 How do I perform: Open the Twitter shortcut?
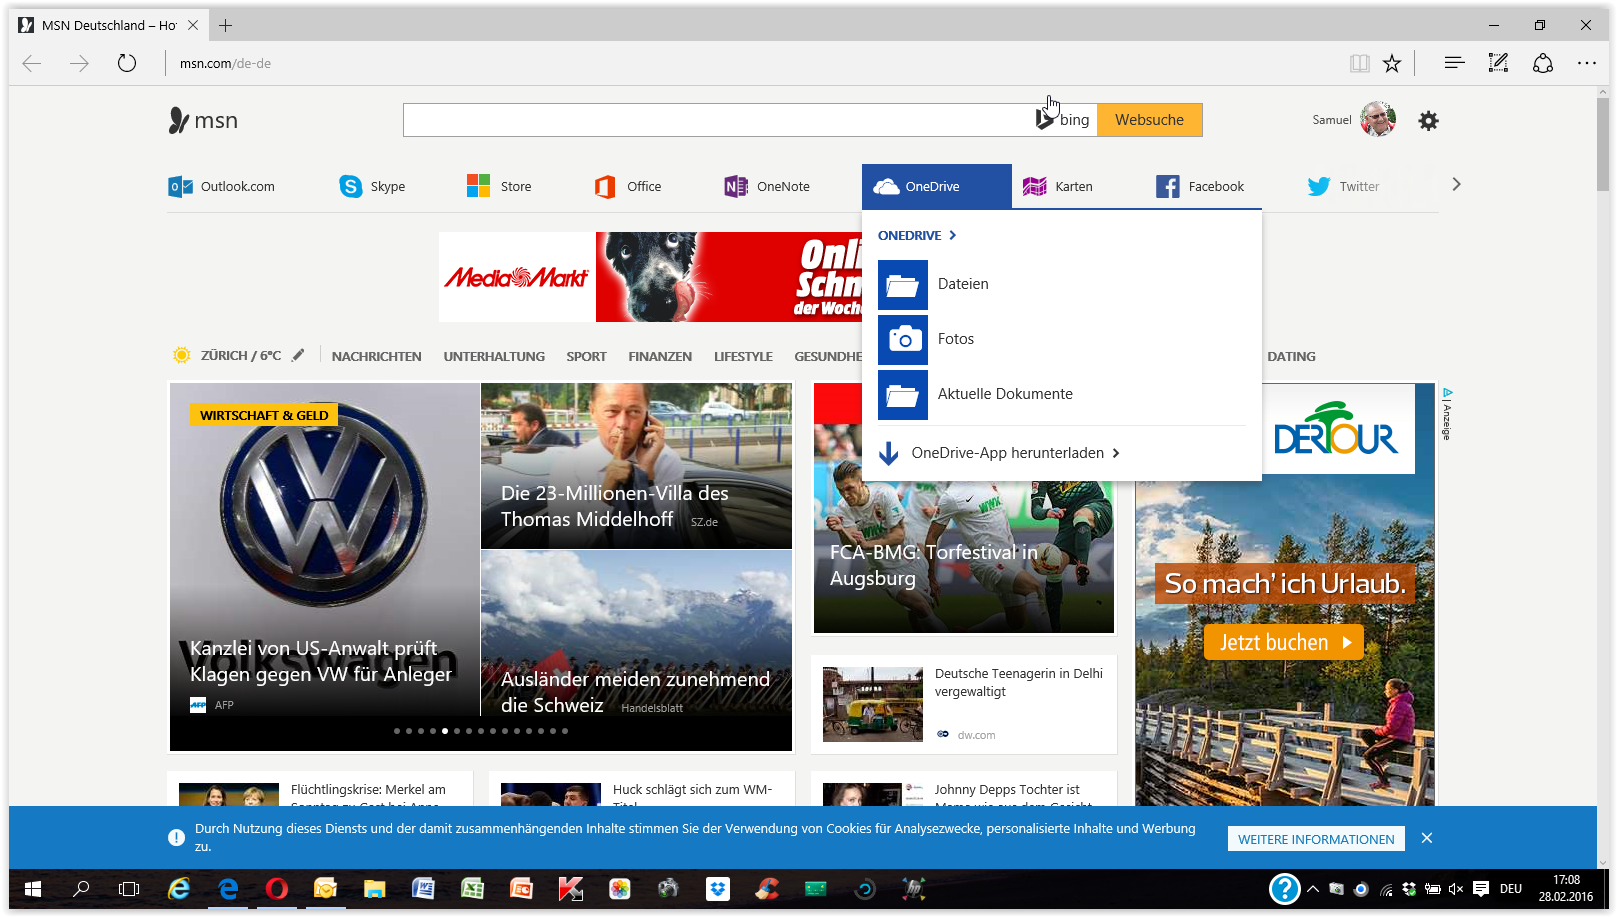[x=1343, y=186]
